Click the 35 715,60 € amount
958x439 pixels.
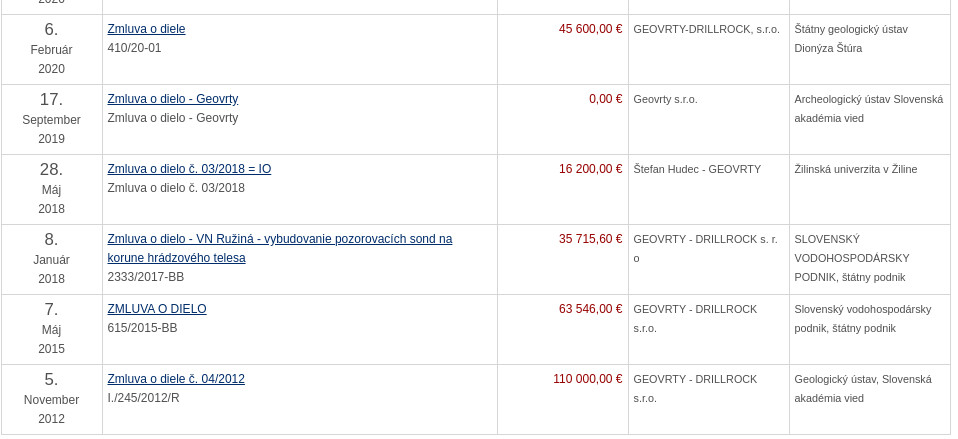[x=590, y=239]
